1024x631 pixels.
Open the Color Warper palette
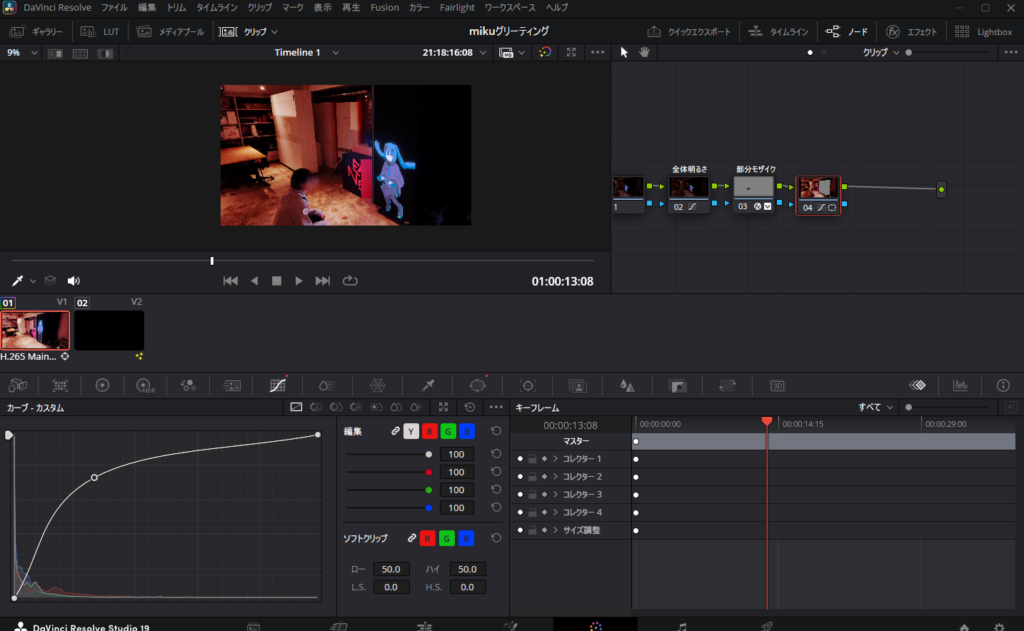tap(327, 385)
